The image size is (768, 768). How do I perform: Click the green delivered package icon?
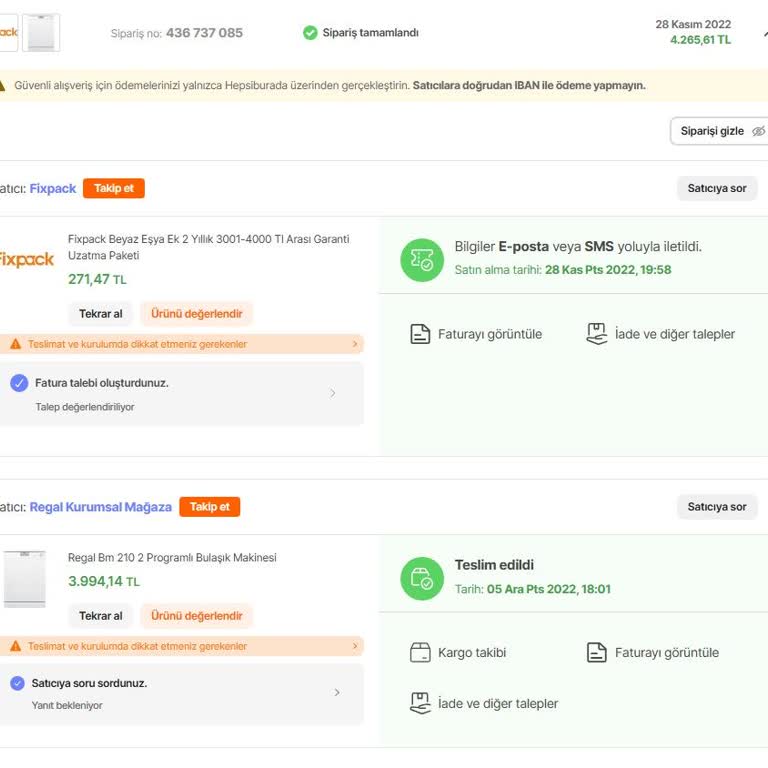pyautogui.click(x=421, y=578)
